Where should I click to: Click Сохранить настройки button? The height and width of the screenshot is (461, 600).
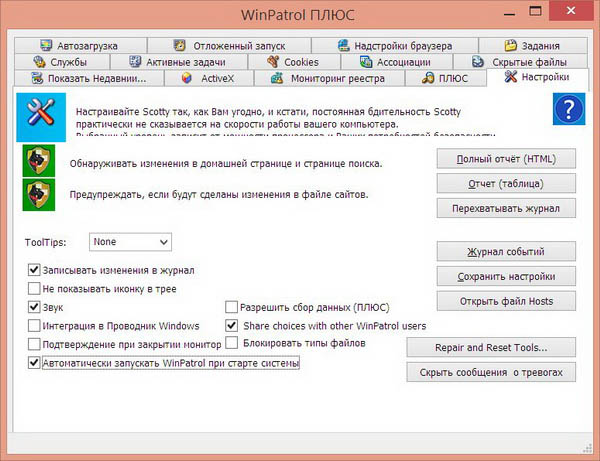pos(506,276)
